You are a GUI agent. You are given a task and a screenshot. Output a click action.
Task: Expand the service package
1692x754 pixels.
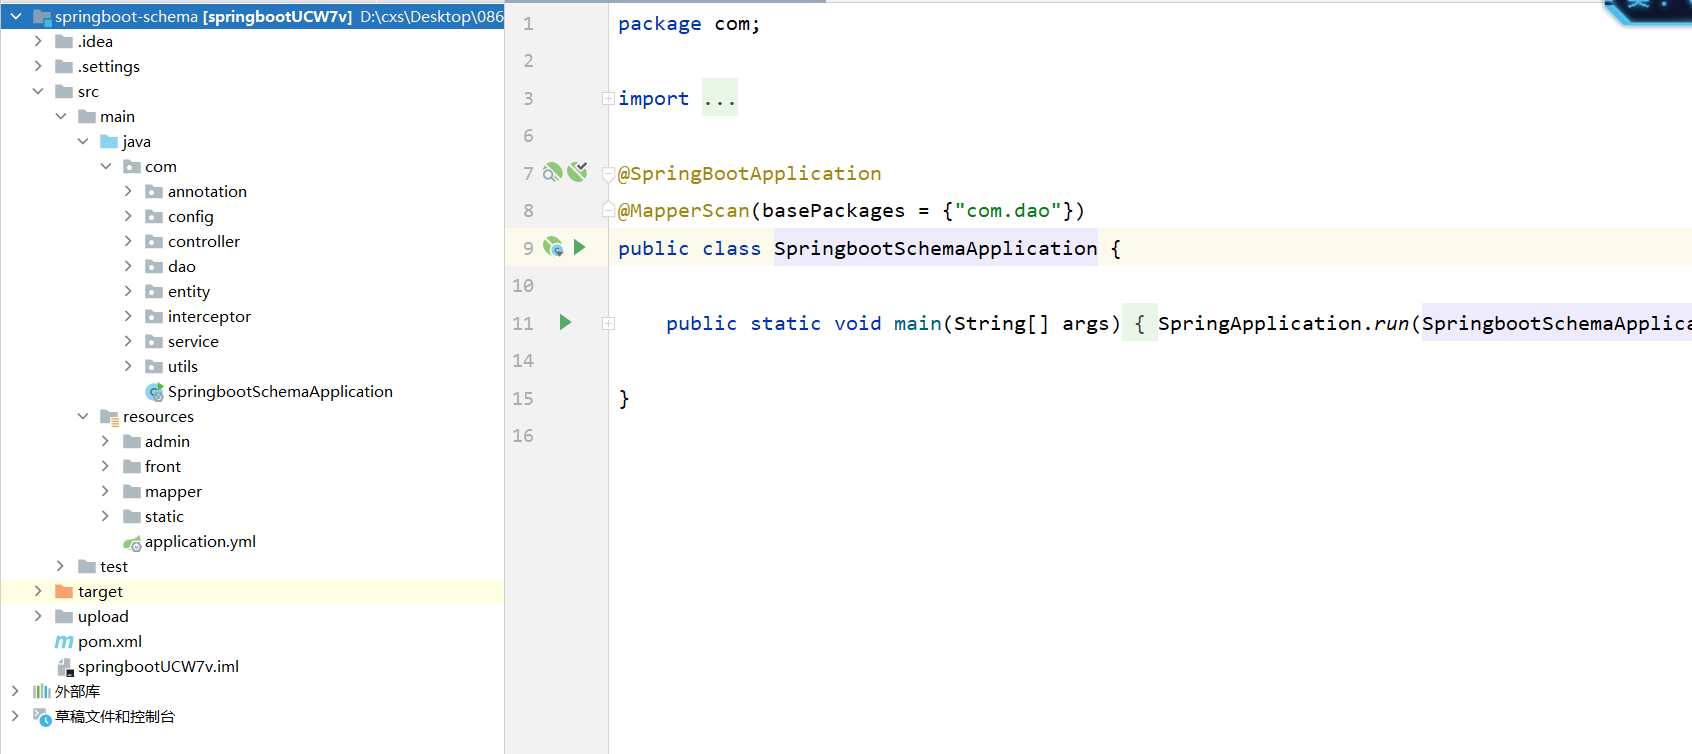coord(128,341)
